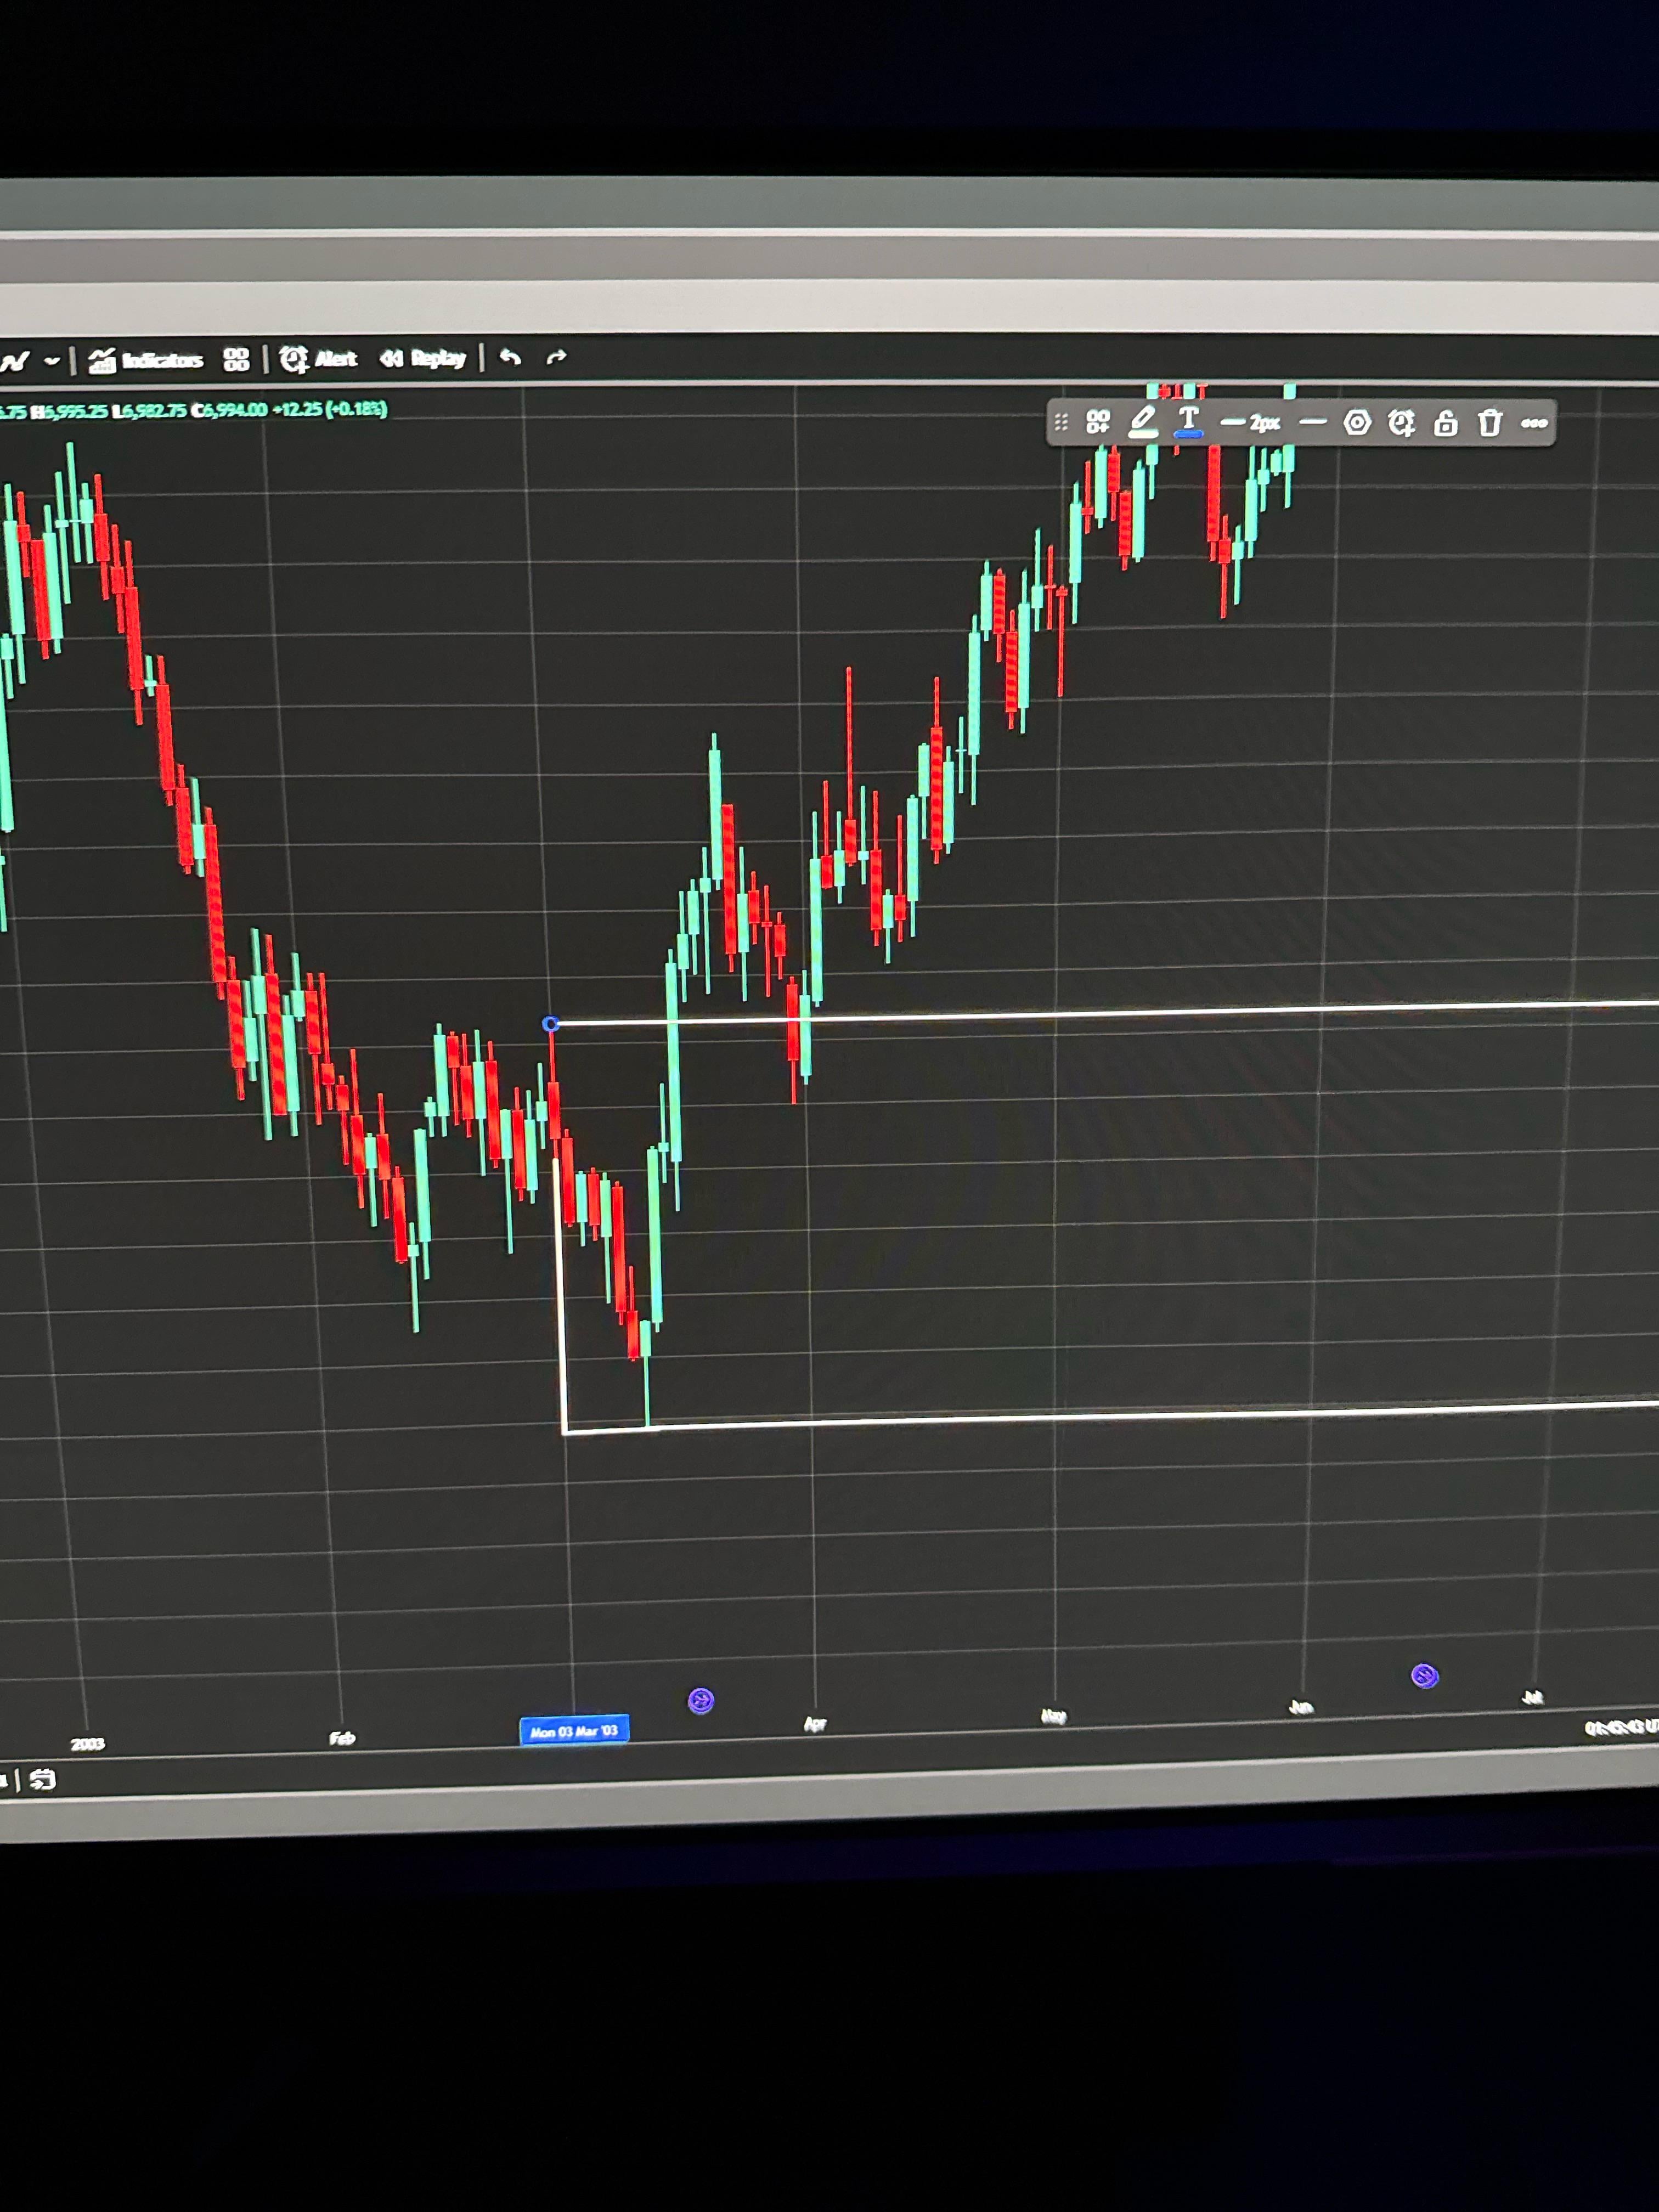Change text color with T swatch
This screenshot has width=1659, height=2212.
point(1188,421)
